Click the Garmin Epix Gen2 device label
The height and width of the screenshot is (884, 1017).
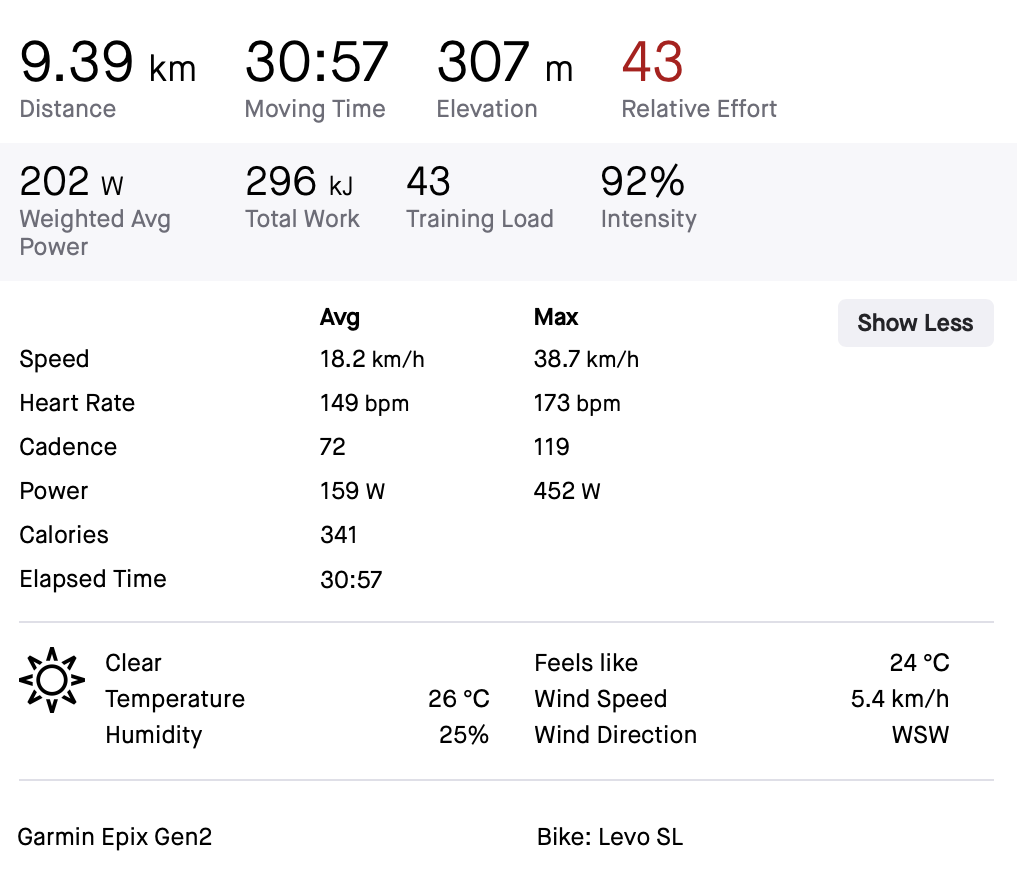[115, 837]
